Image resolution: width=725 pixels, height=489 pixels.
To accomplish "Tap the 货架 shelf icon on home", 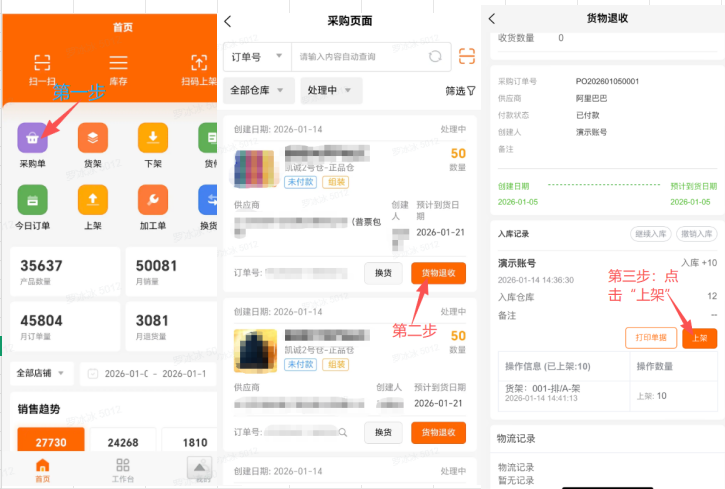I will [x=92, y=138].
